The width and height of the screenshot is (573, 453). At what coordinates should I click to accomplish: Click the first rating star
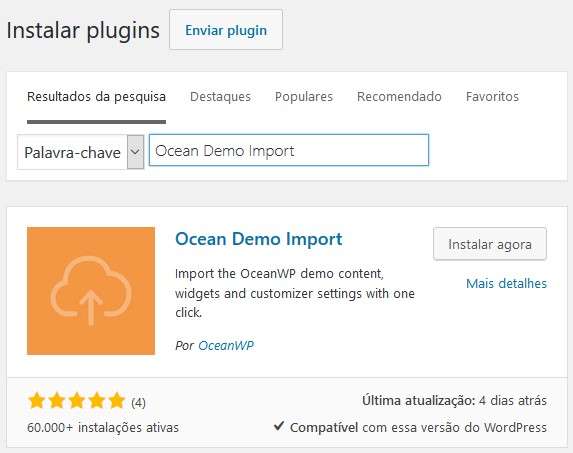37,401
